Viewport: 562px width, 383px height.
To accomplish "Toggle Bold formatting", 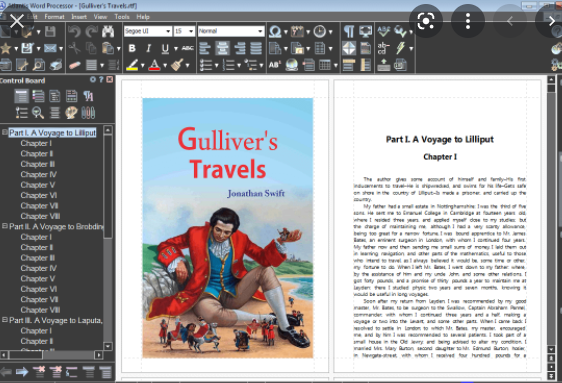I will coord(132,48).
